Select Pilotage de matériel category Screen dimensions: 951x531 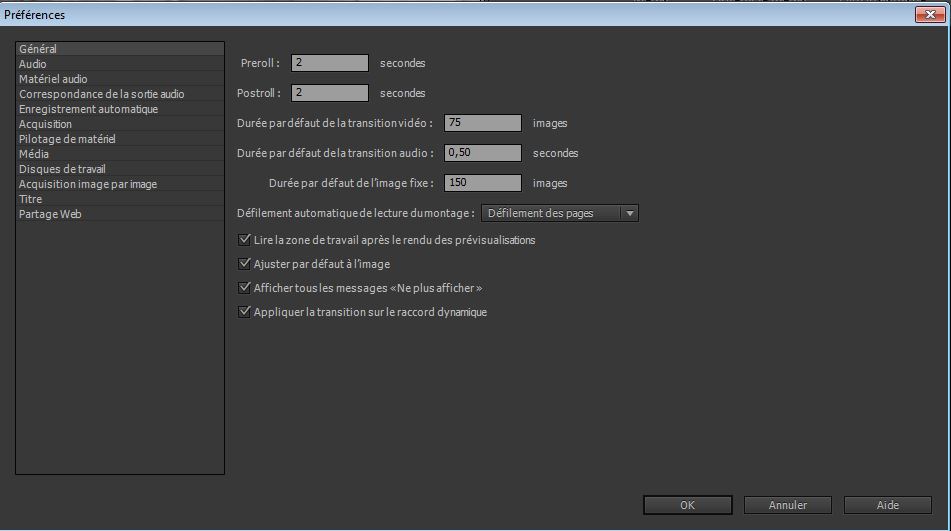pyautogui.click(x=67, y=139)
